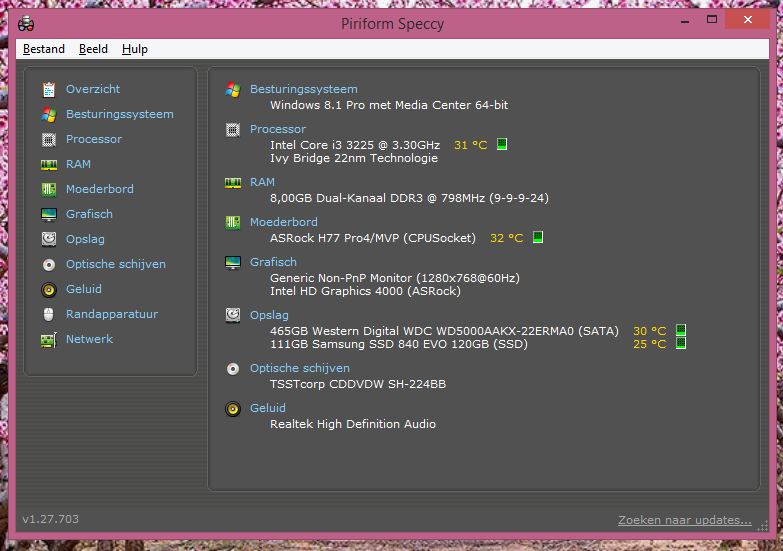Select Moederbord in the sidebar
783x551 pixels.
(x=100, y=189)
